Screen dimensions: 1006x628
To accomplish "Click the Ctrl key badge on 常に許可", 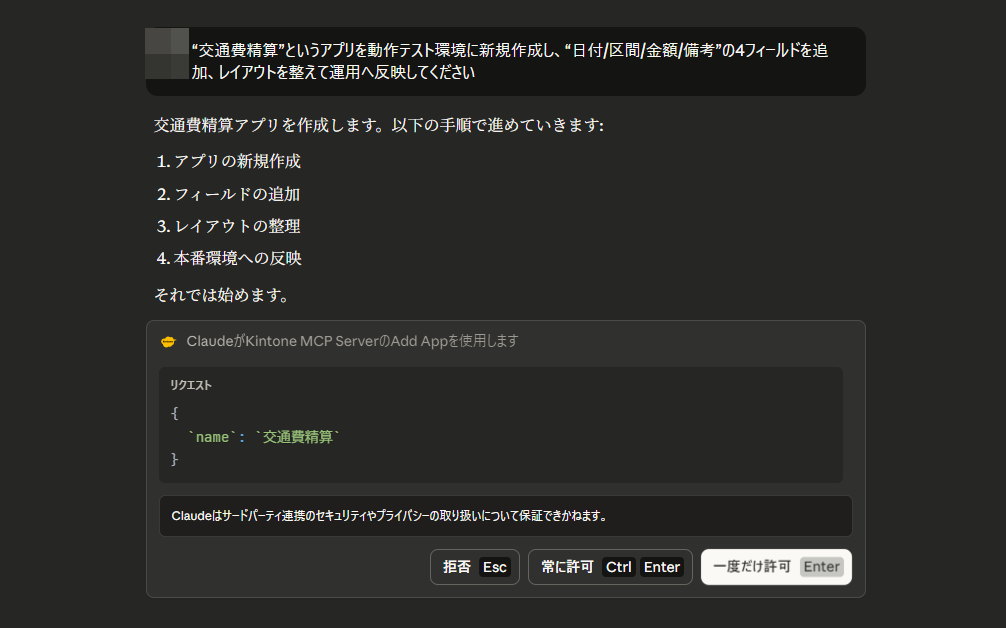I will [619, 567].
